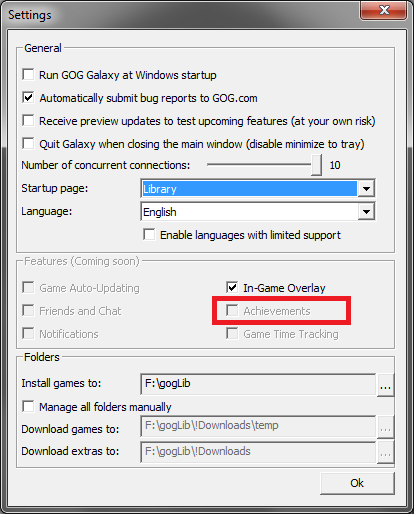The image size is (416, 517).
Task: Check Manage all folders manually
Action: coord(28,407)
